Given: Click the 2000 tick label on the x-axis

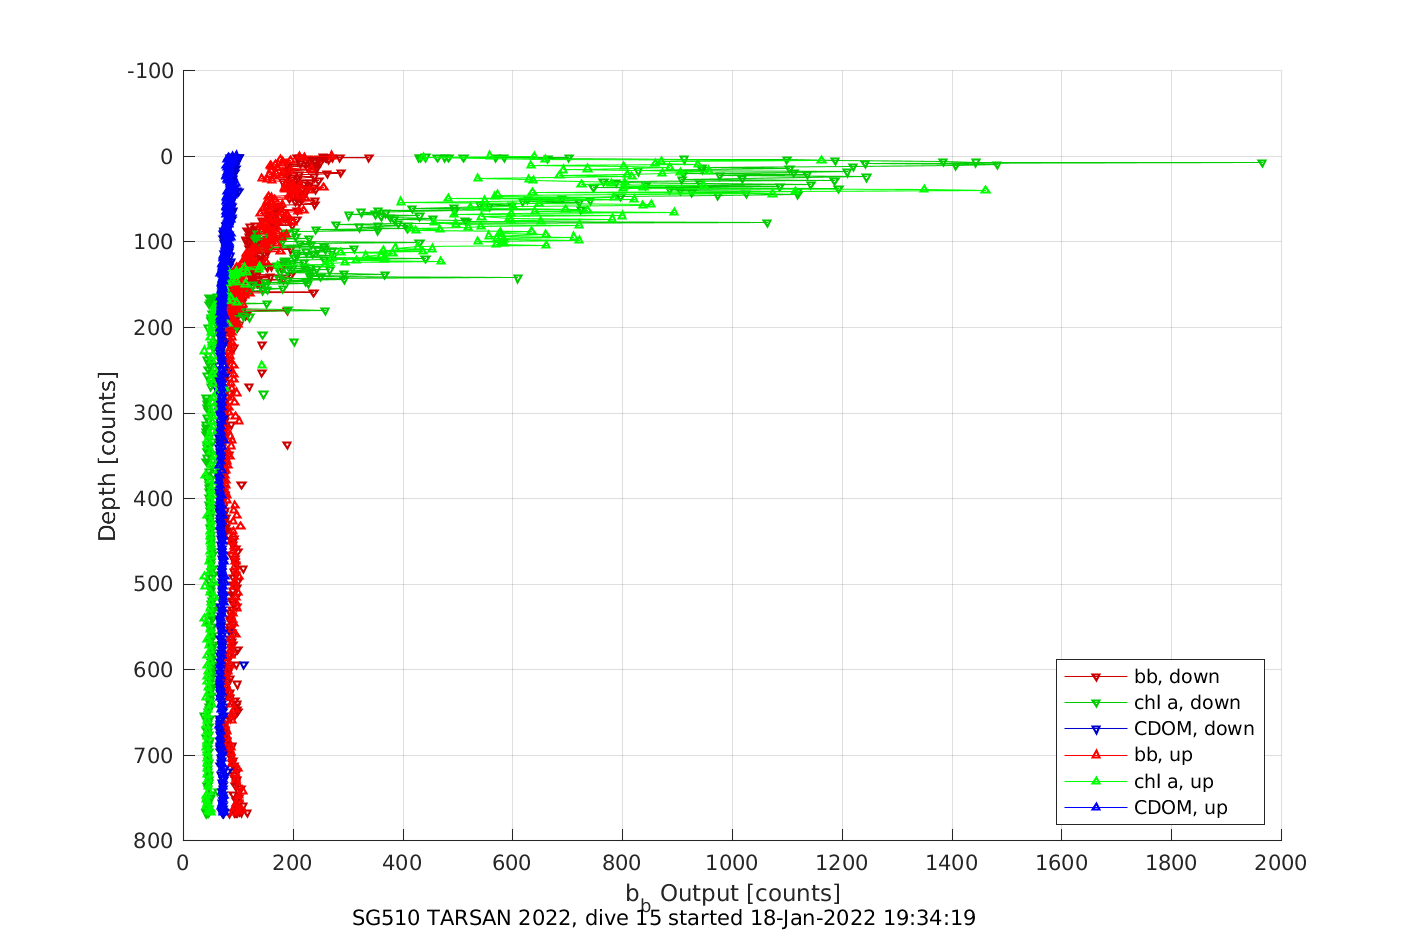Looking at the screenshot, I should pyautogui.click(x=1281, y=863).
